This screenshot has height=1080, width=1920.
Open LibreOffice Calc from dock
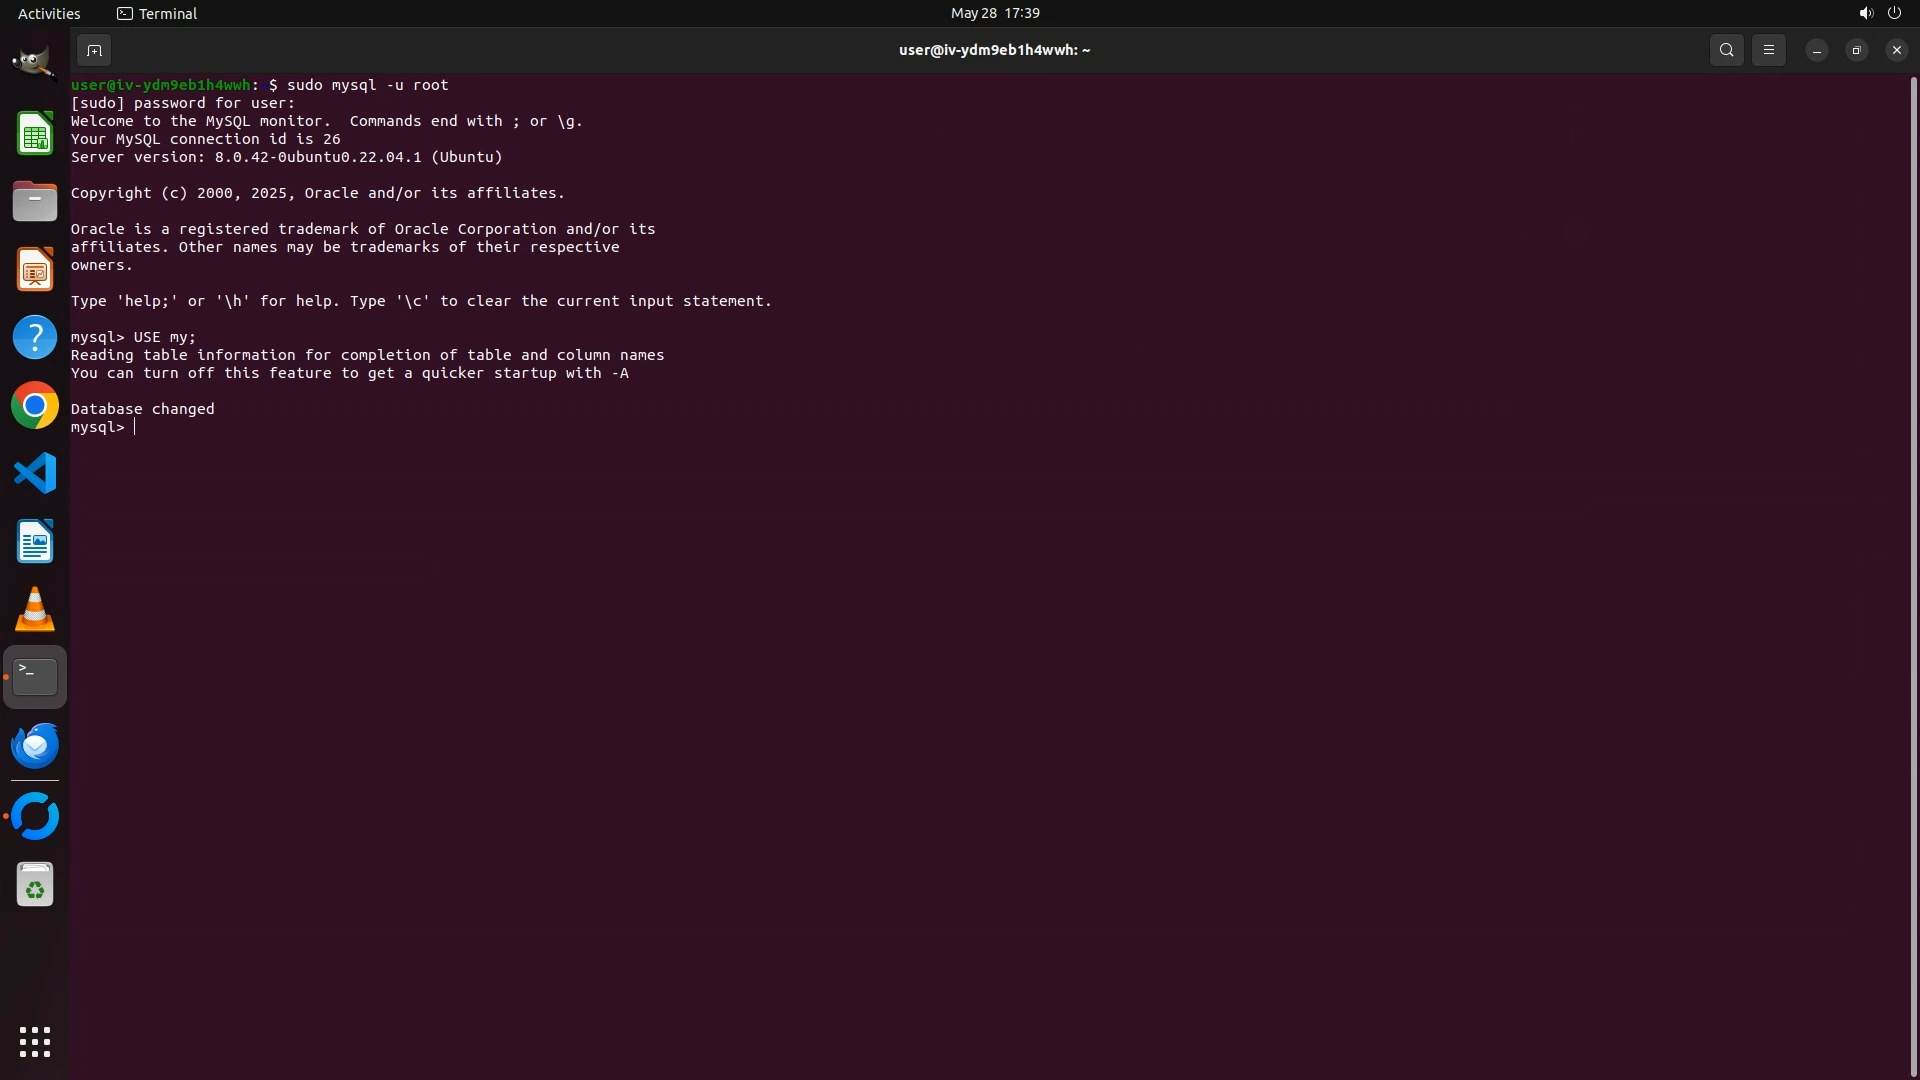[x=35, y=134]
